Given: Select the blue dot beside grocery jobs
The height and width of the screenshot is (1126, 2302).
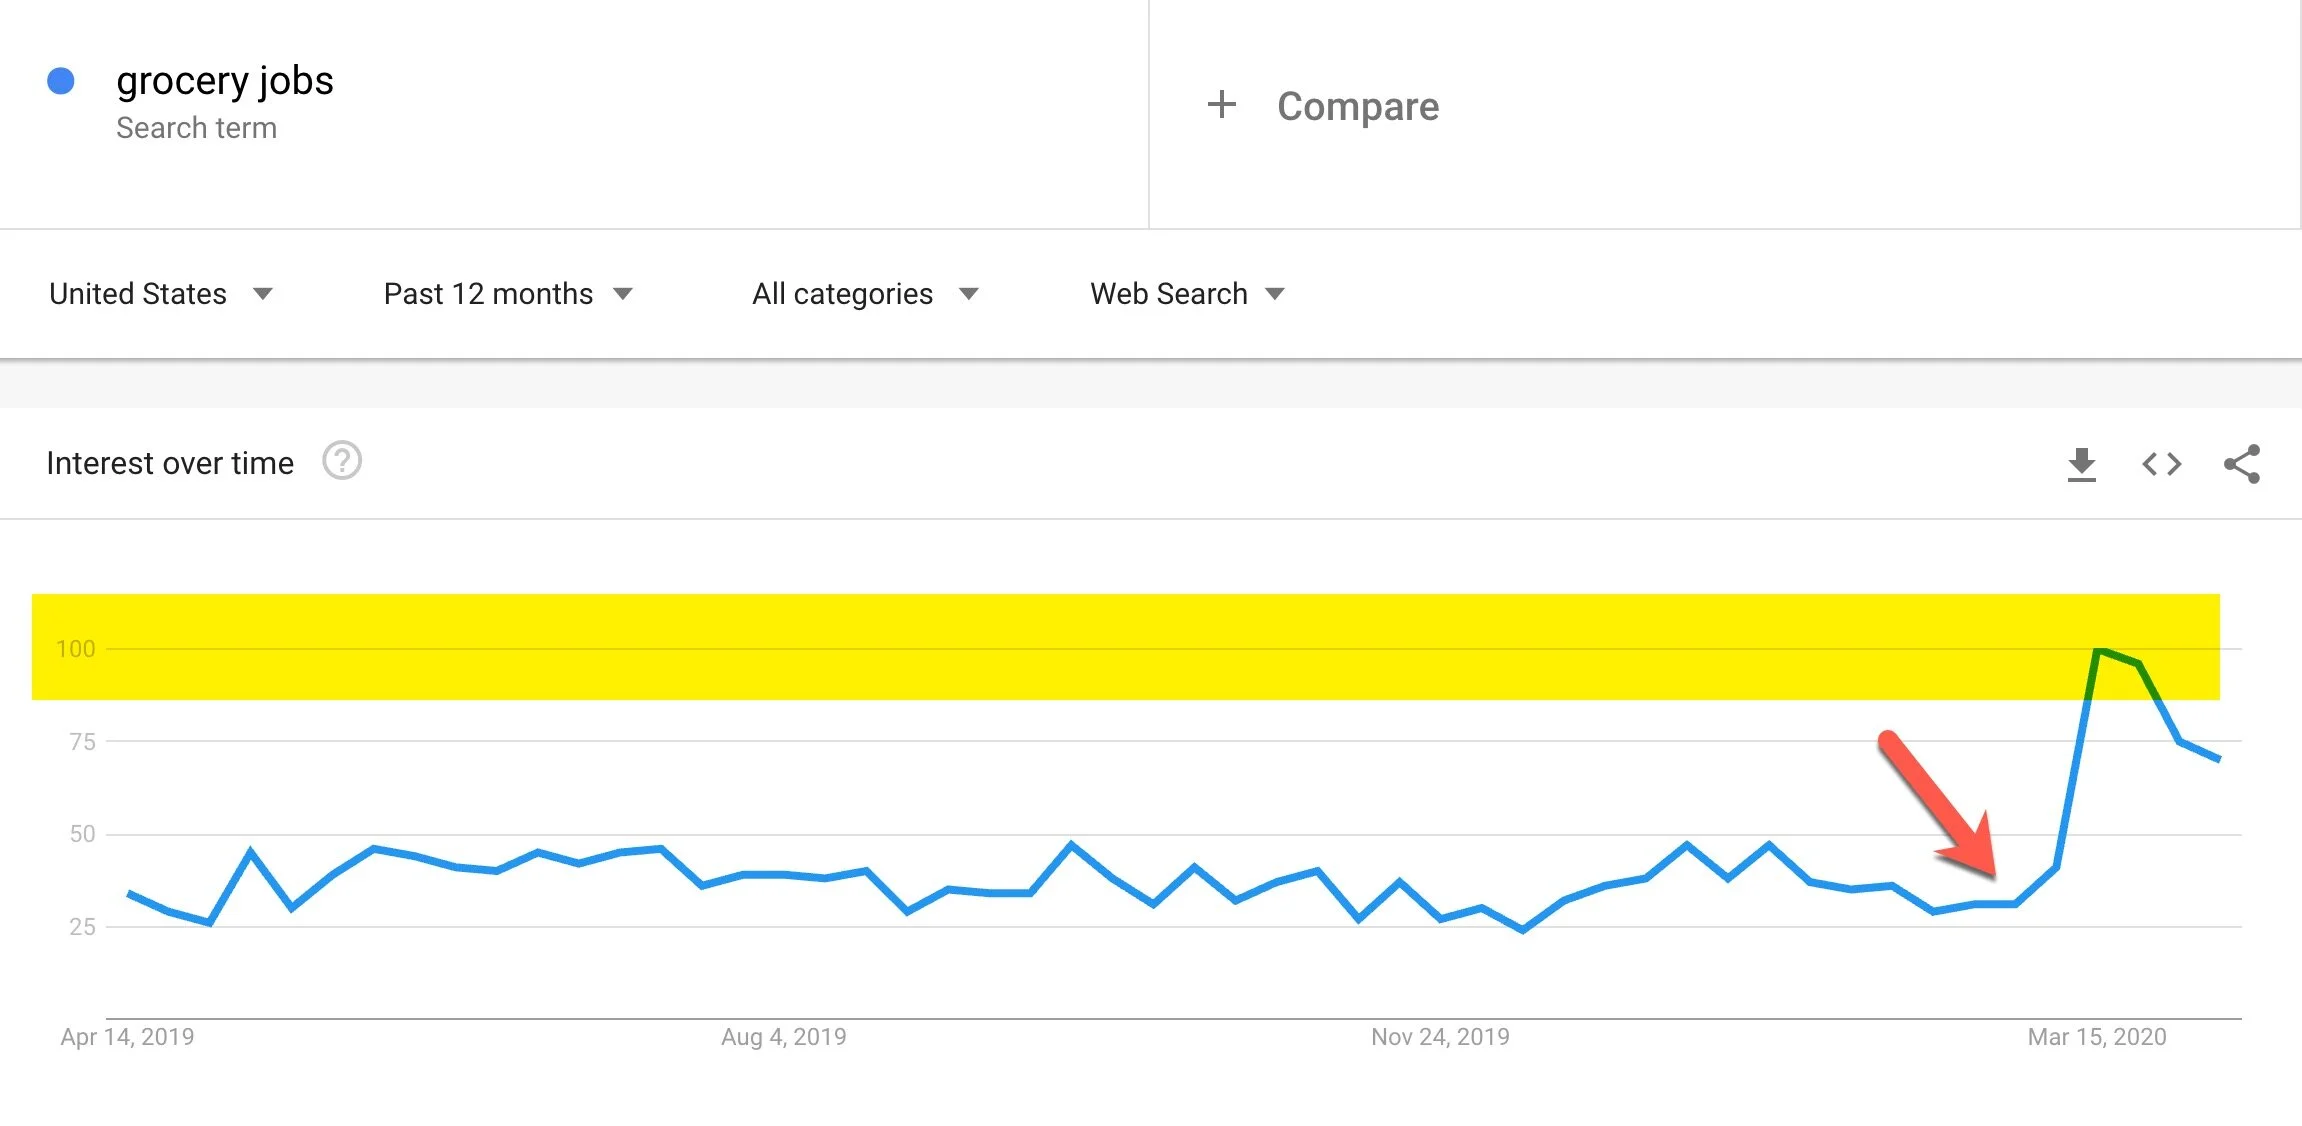Looking at the screenshot, I should [x=61, y=81].
